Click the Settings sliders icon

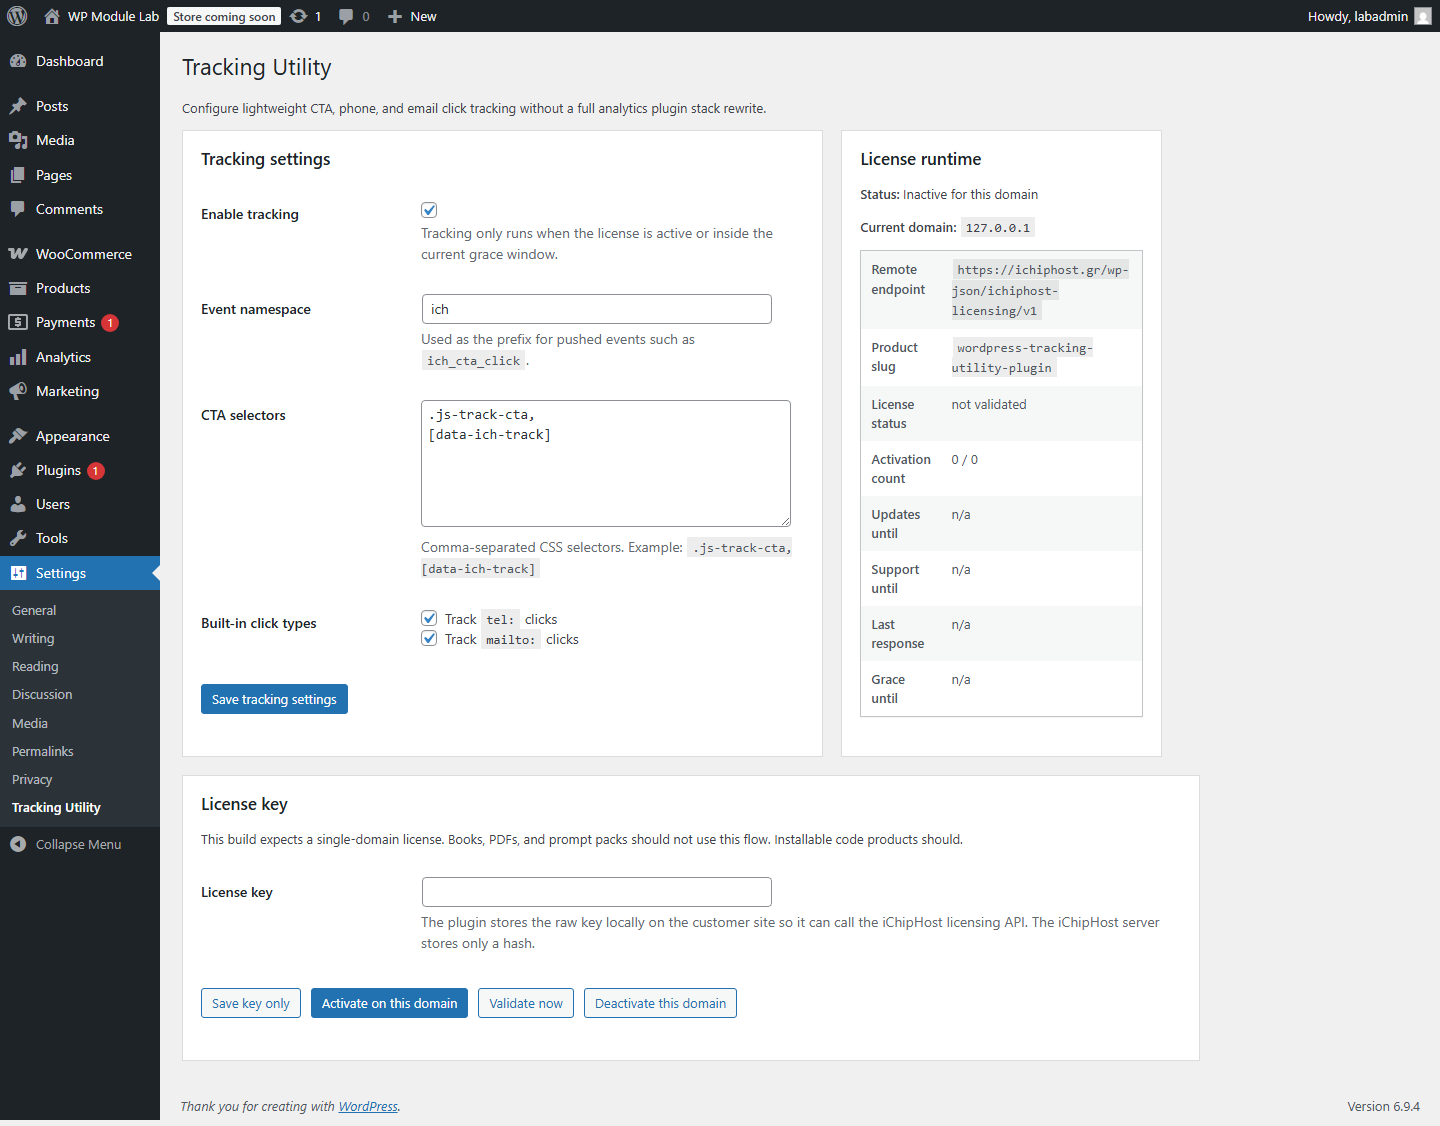point(18,573)
